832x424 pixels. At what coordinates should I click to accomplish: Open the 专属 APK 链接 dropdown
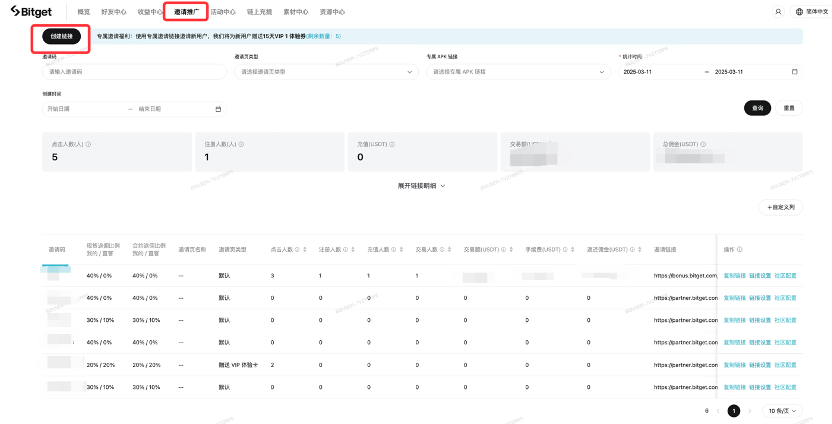[x=518, y=72]
